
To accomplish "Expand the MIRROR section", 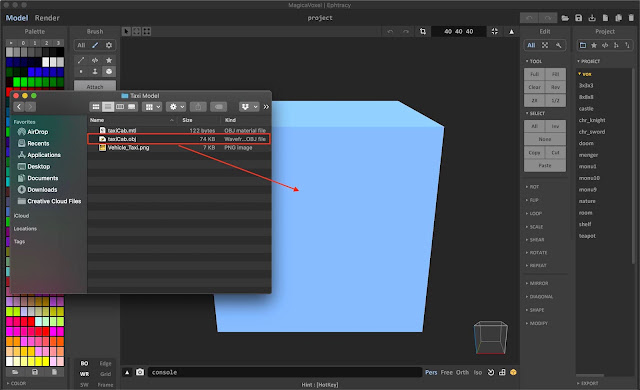I will click(x=537, y=283).
